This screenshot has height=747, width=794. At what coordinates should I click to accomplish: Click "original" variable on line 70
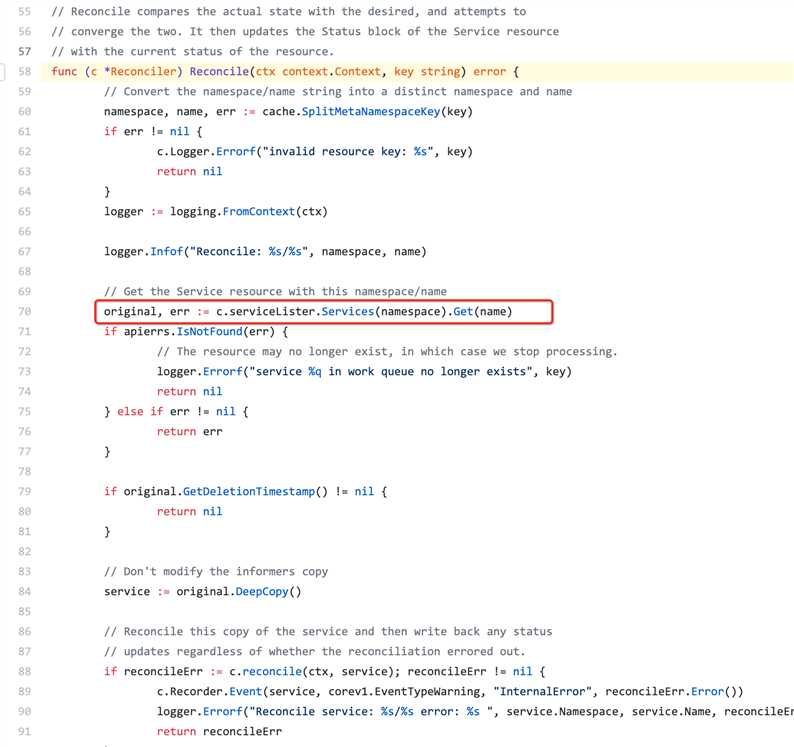click(130, 311)
